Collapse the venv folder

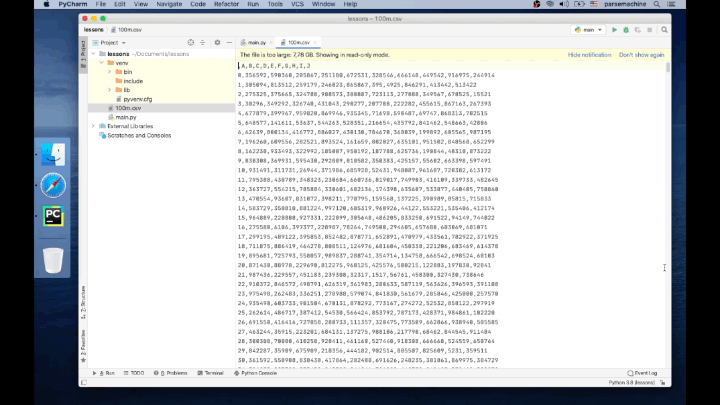(101, 63)
